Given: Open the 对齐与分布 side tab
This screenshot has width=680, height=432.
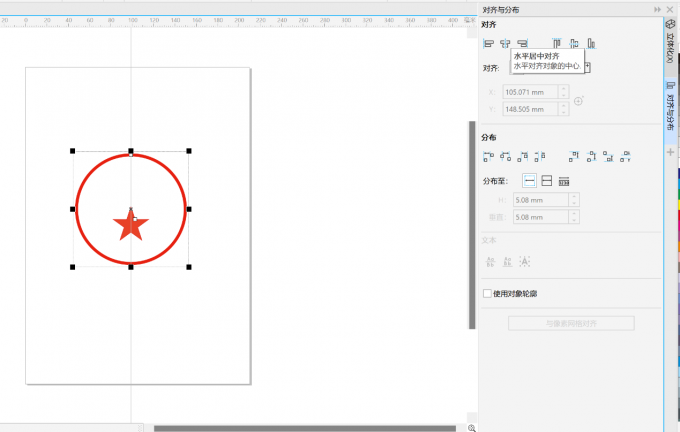Looking at the screenshot, I should pyautogui.click(x=671, y=107).
